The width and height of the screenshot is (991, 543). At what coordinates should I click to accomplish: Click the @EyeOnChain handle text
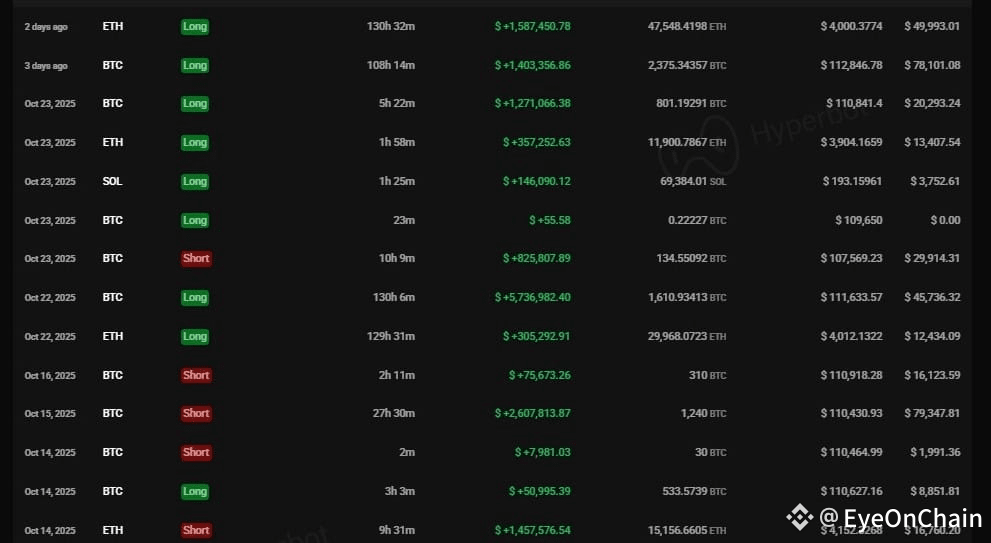point(901,518)
